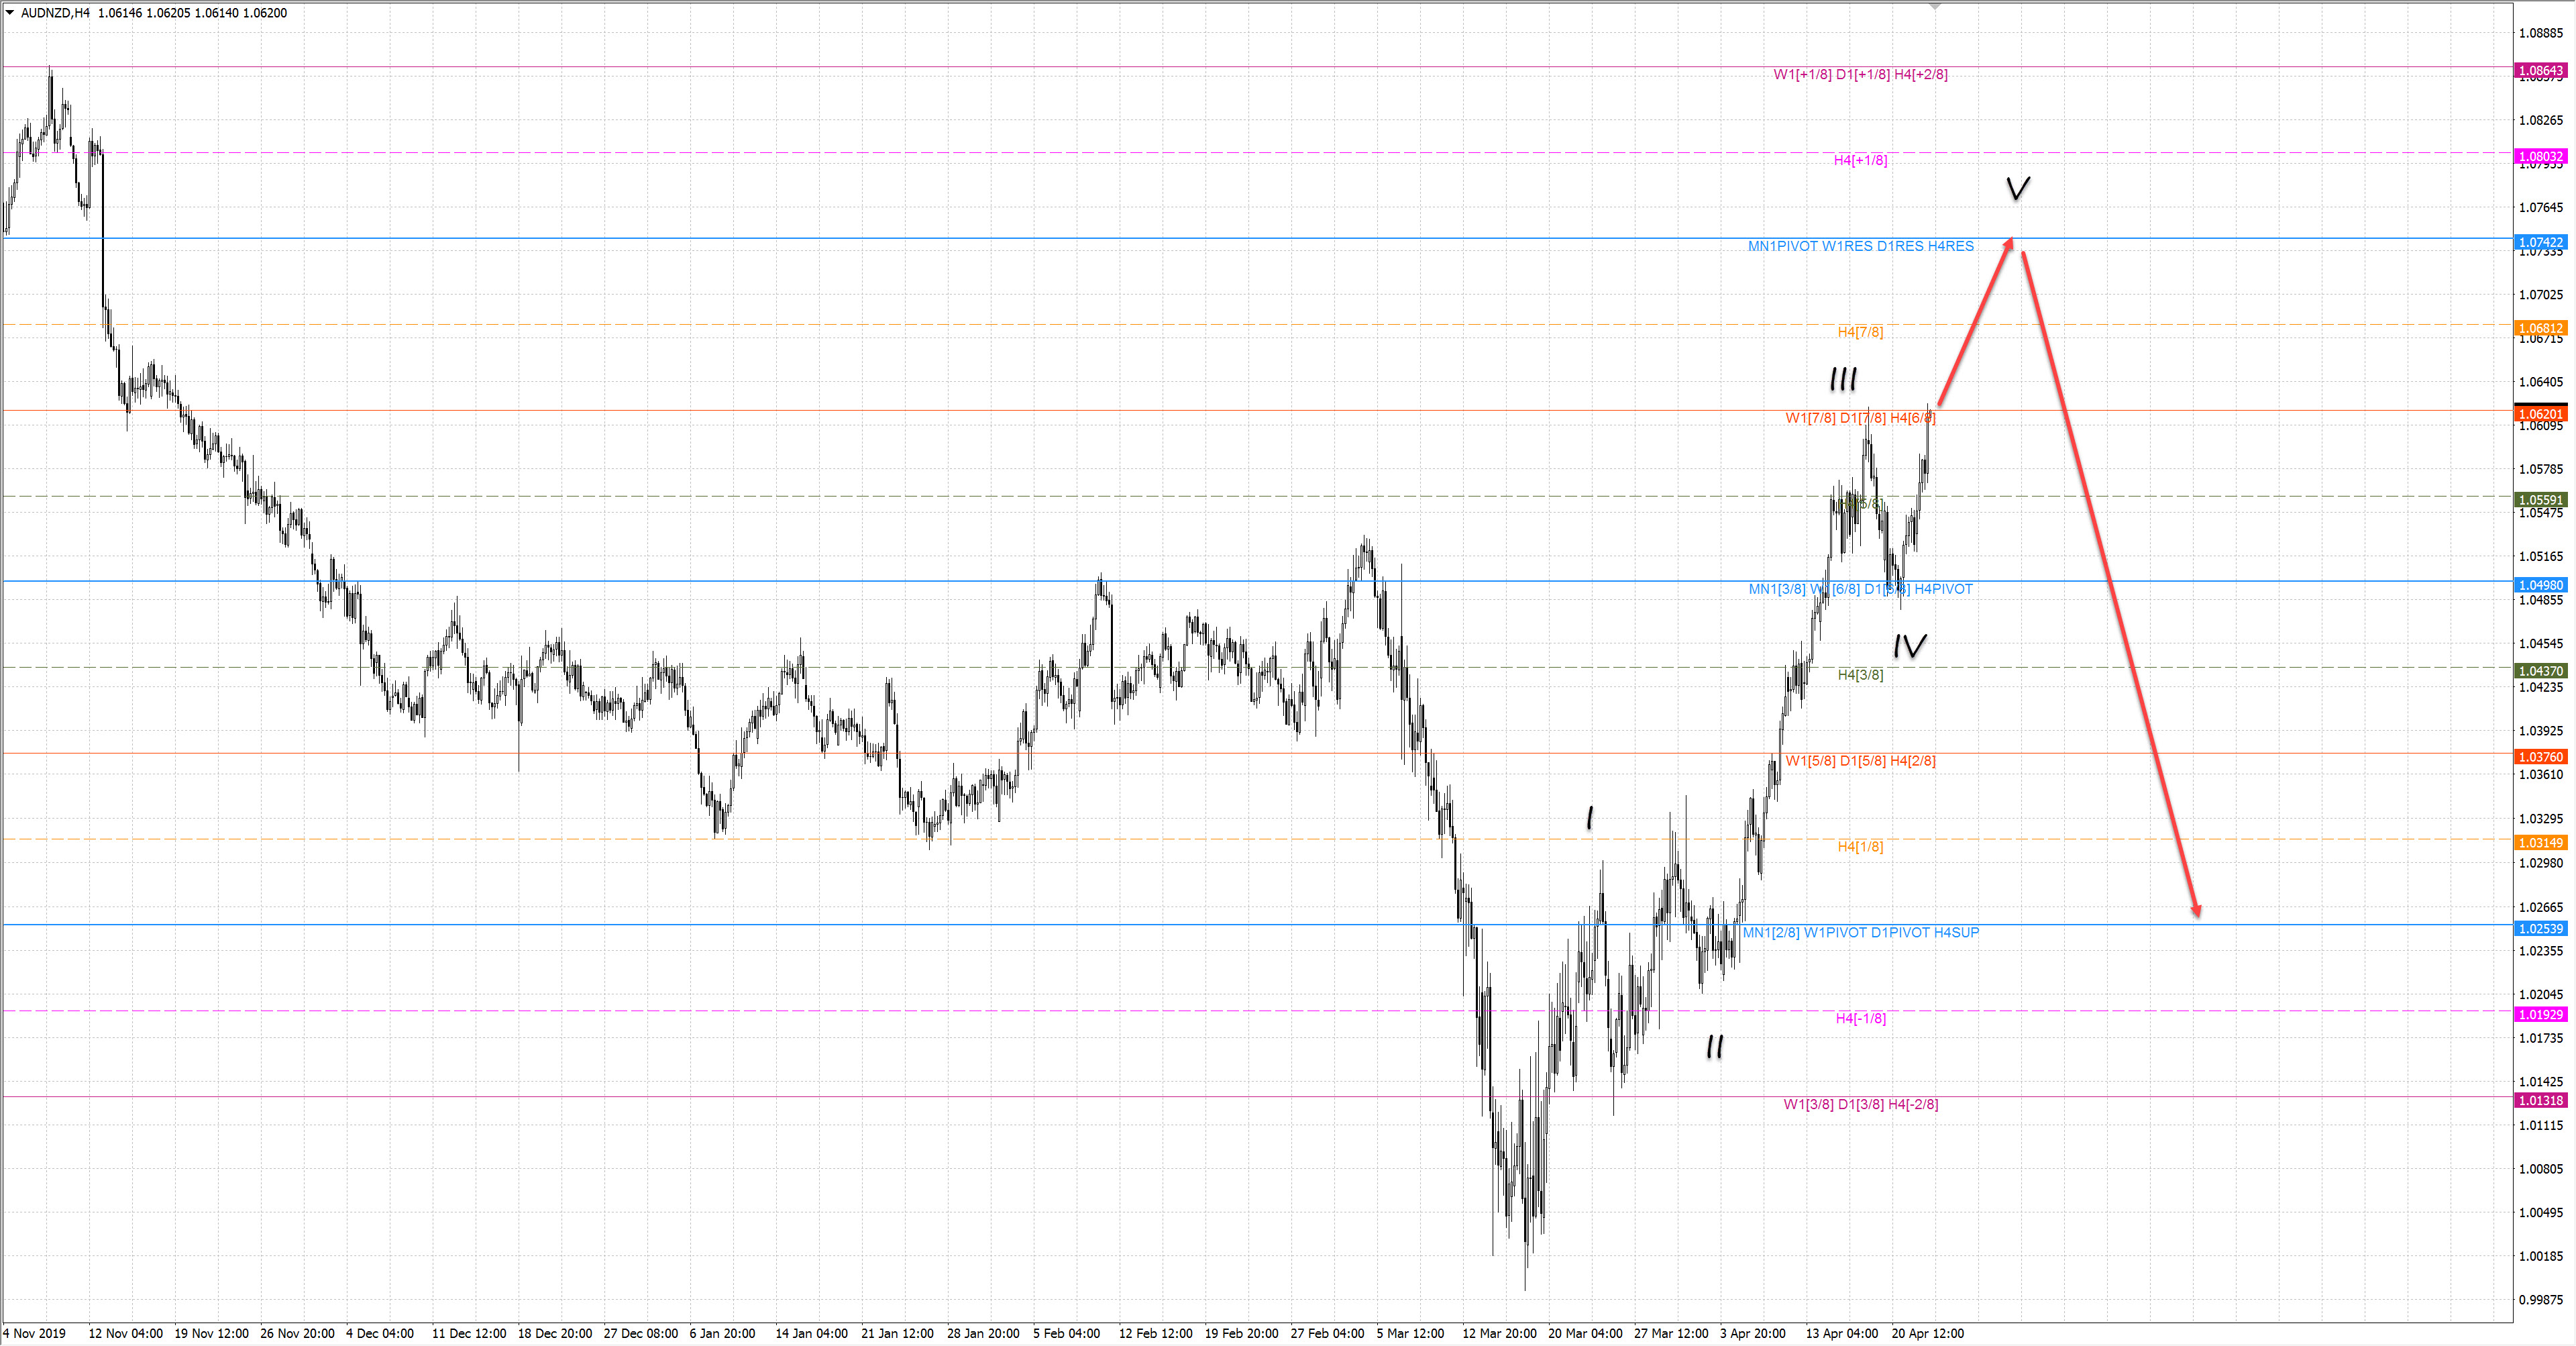
Task: Click the MN1[2/8] W1PIVOT D1PIVOT H4SUP label
Action: point(1860,932)
